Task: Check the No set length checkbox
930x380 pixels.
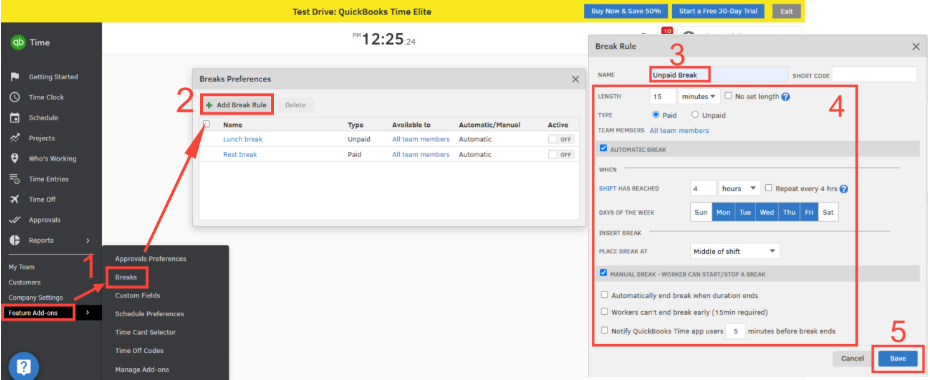Action: point(728,96)
